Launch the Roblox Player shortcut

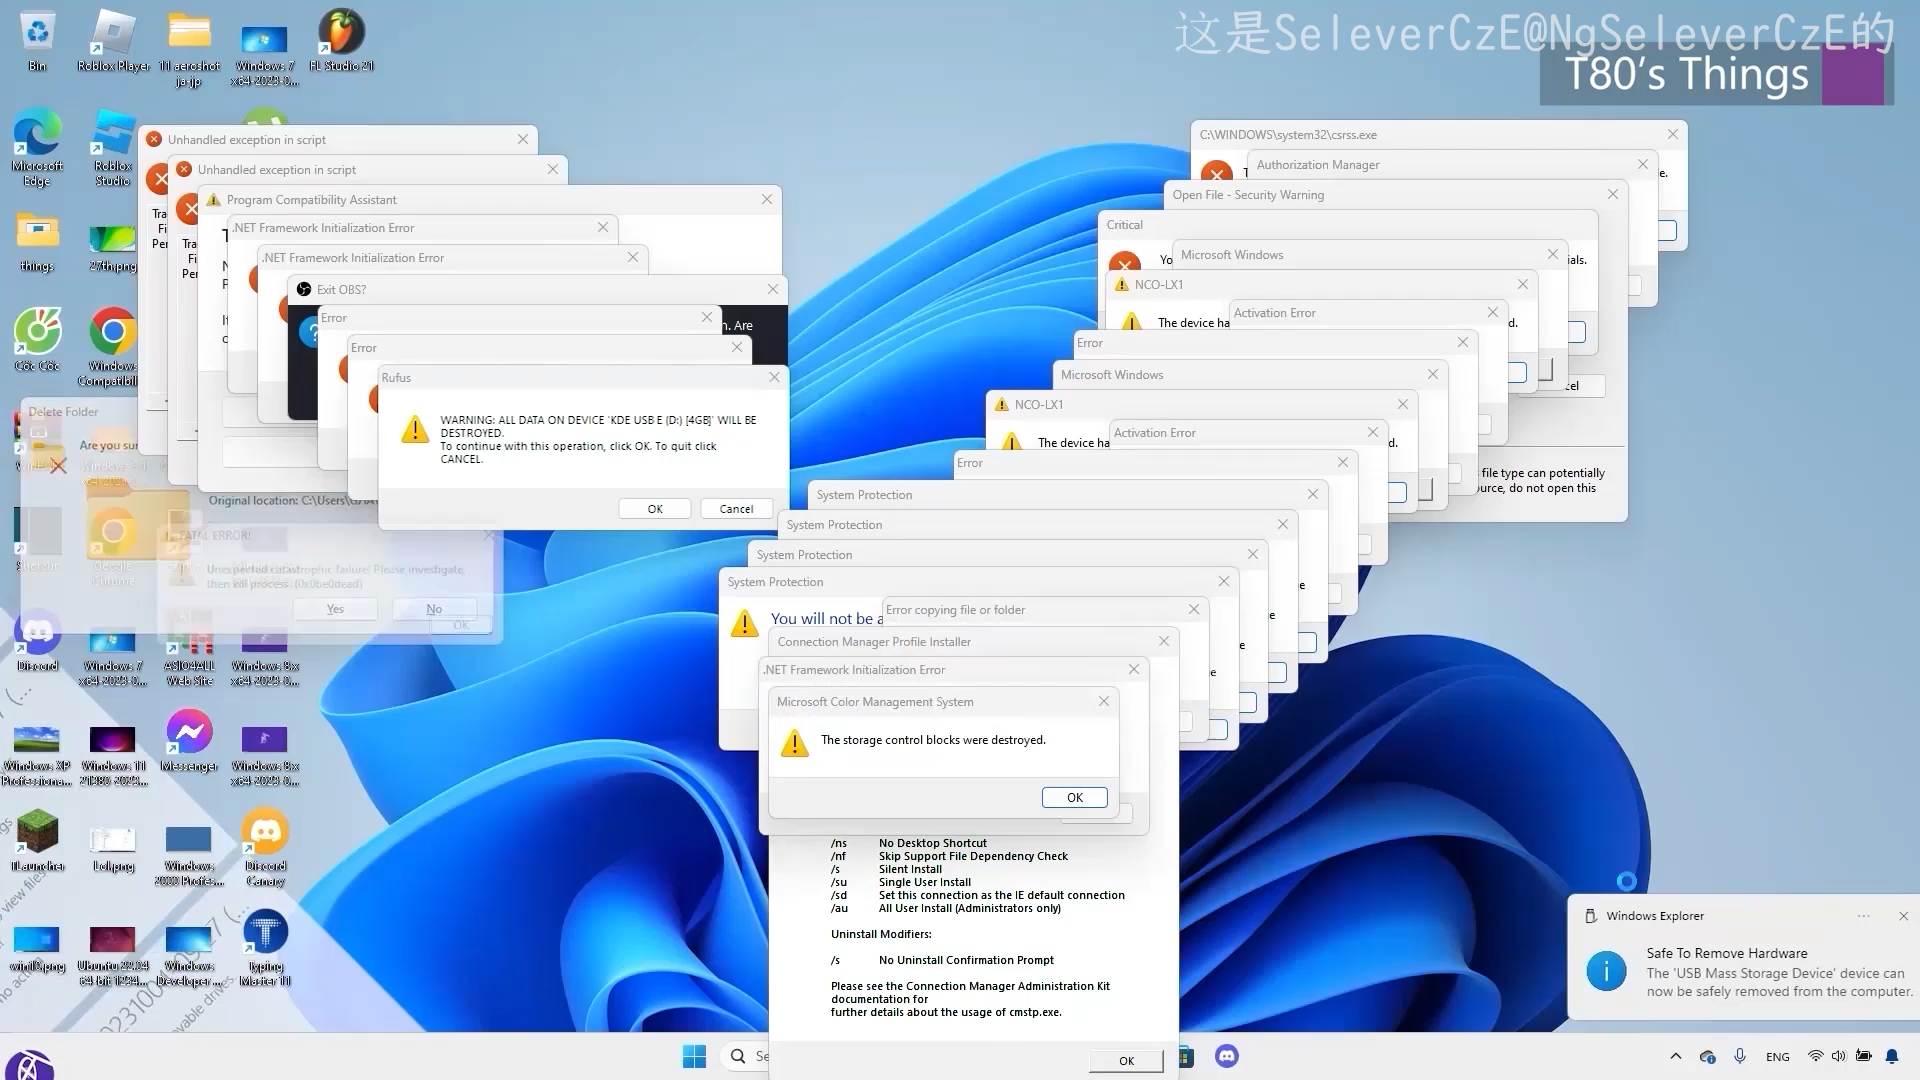point(113,40)
